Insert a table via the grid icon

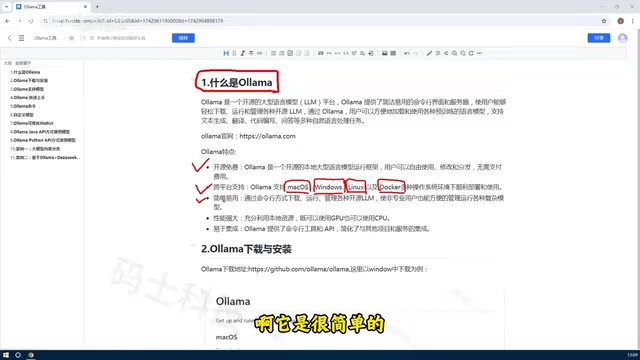pos(393,53)
